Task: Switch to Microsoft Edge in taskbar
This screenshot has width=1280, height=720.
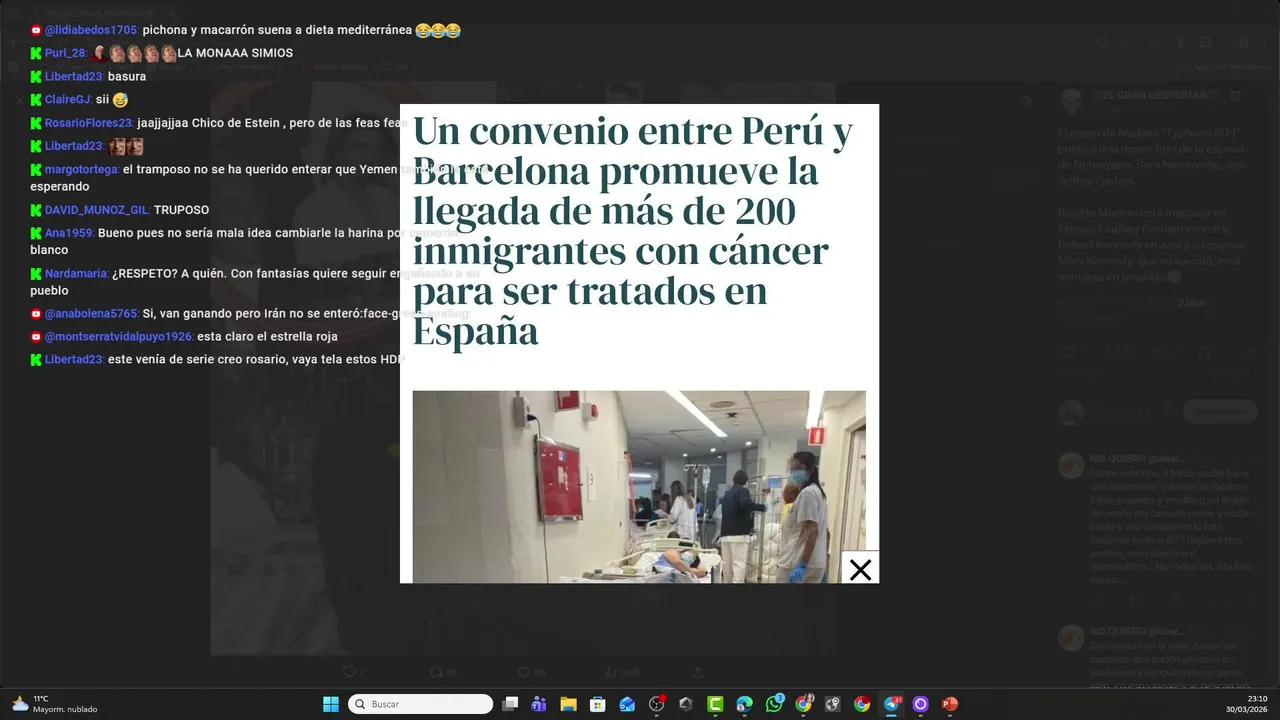Action: pyautogui.click(x=745, y=704)
